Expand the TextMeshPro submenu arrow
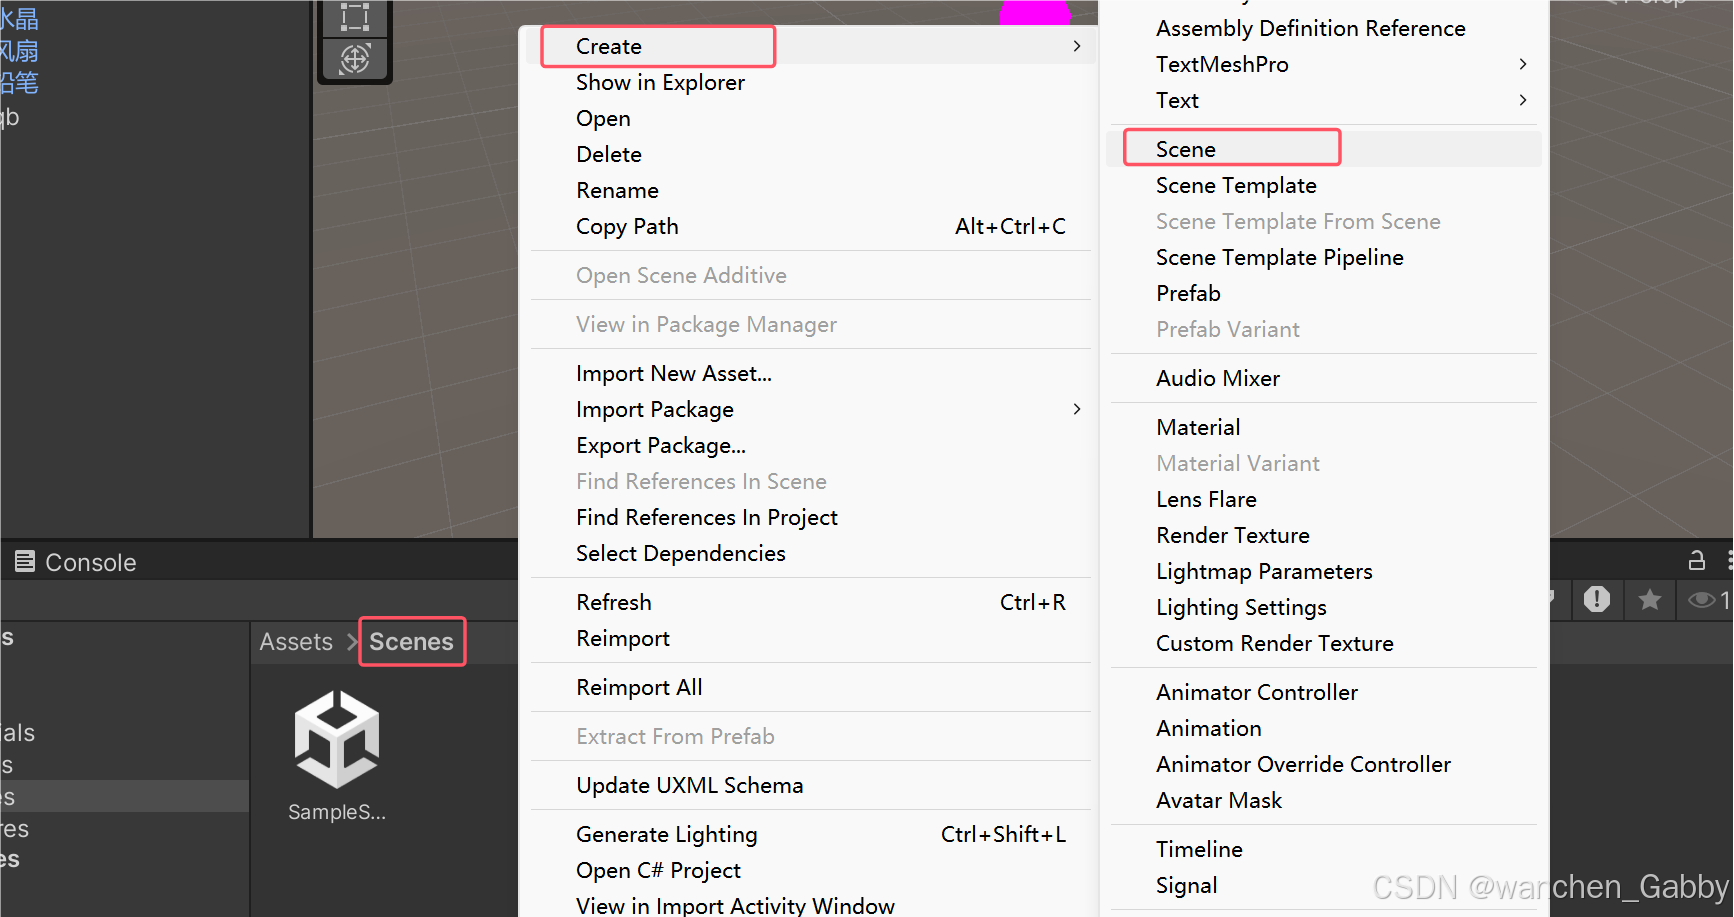 (1522, 64)
